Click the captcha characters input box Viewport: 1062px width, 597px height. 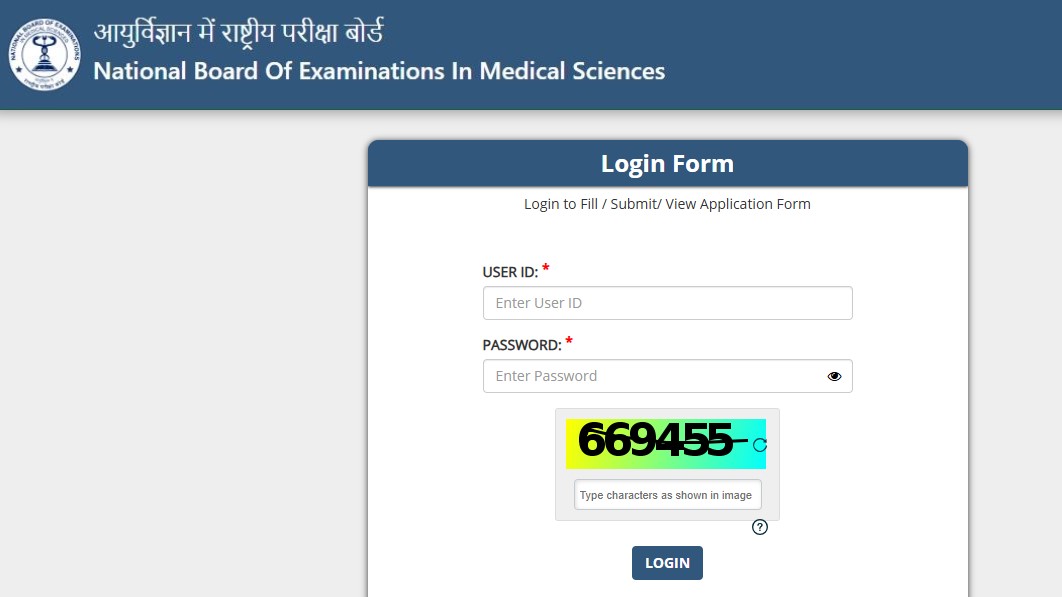(667, 494)
